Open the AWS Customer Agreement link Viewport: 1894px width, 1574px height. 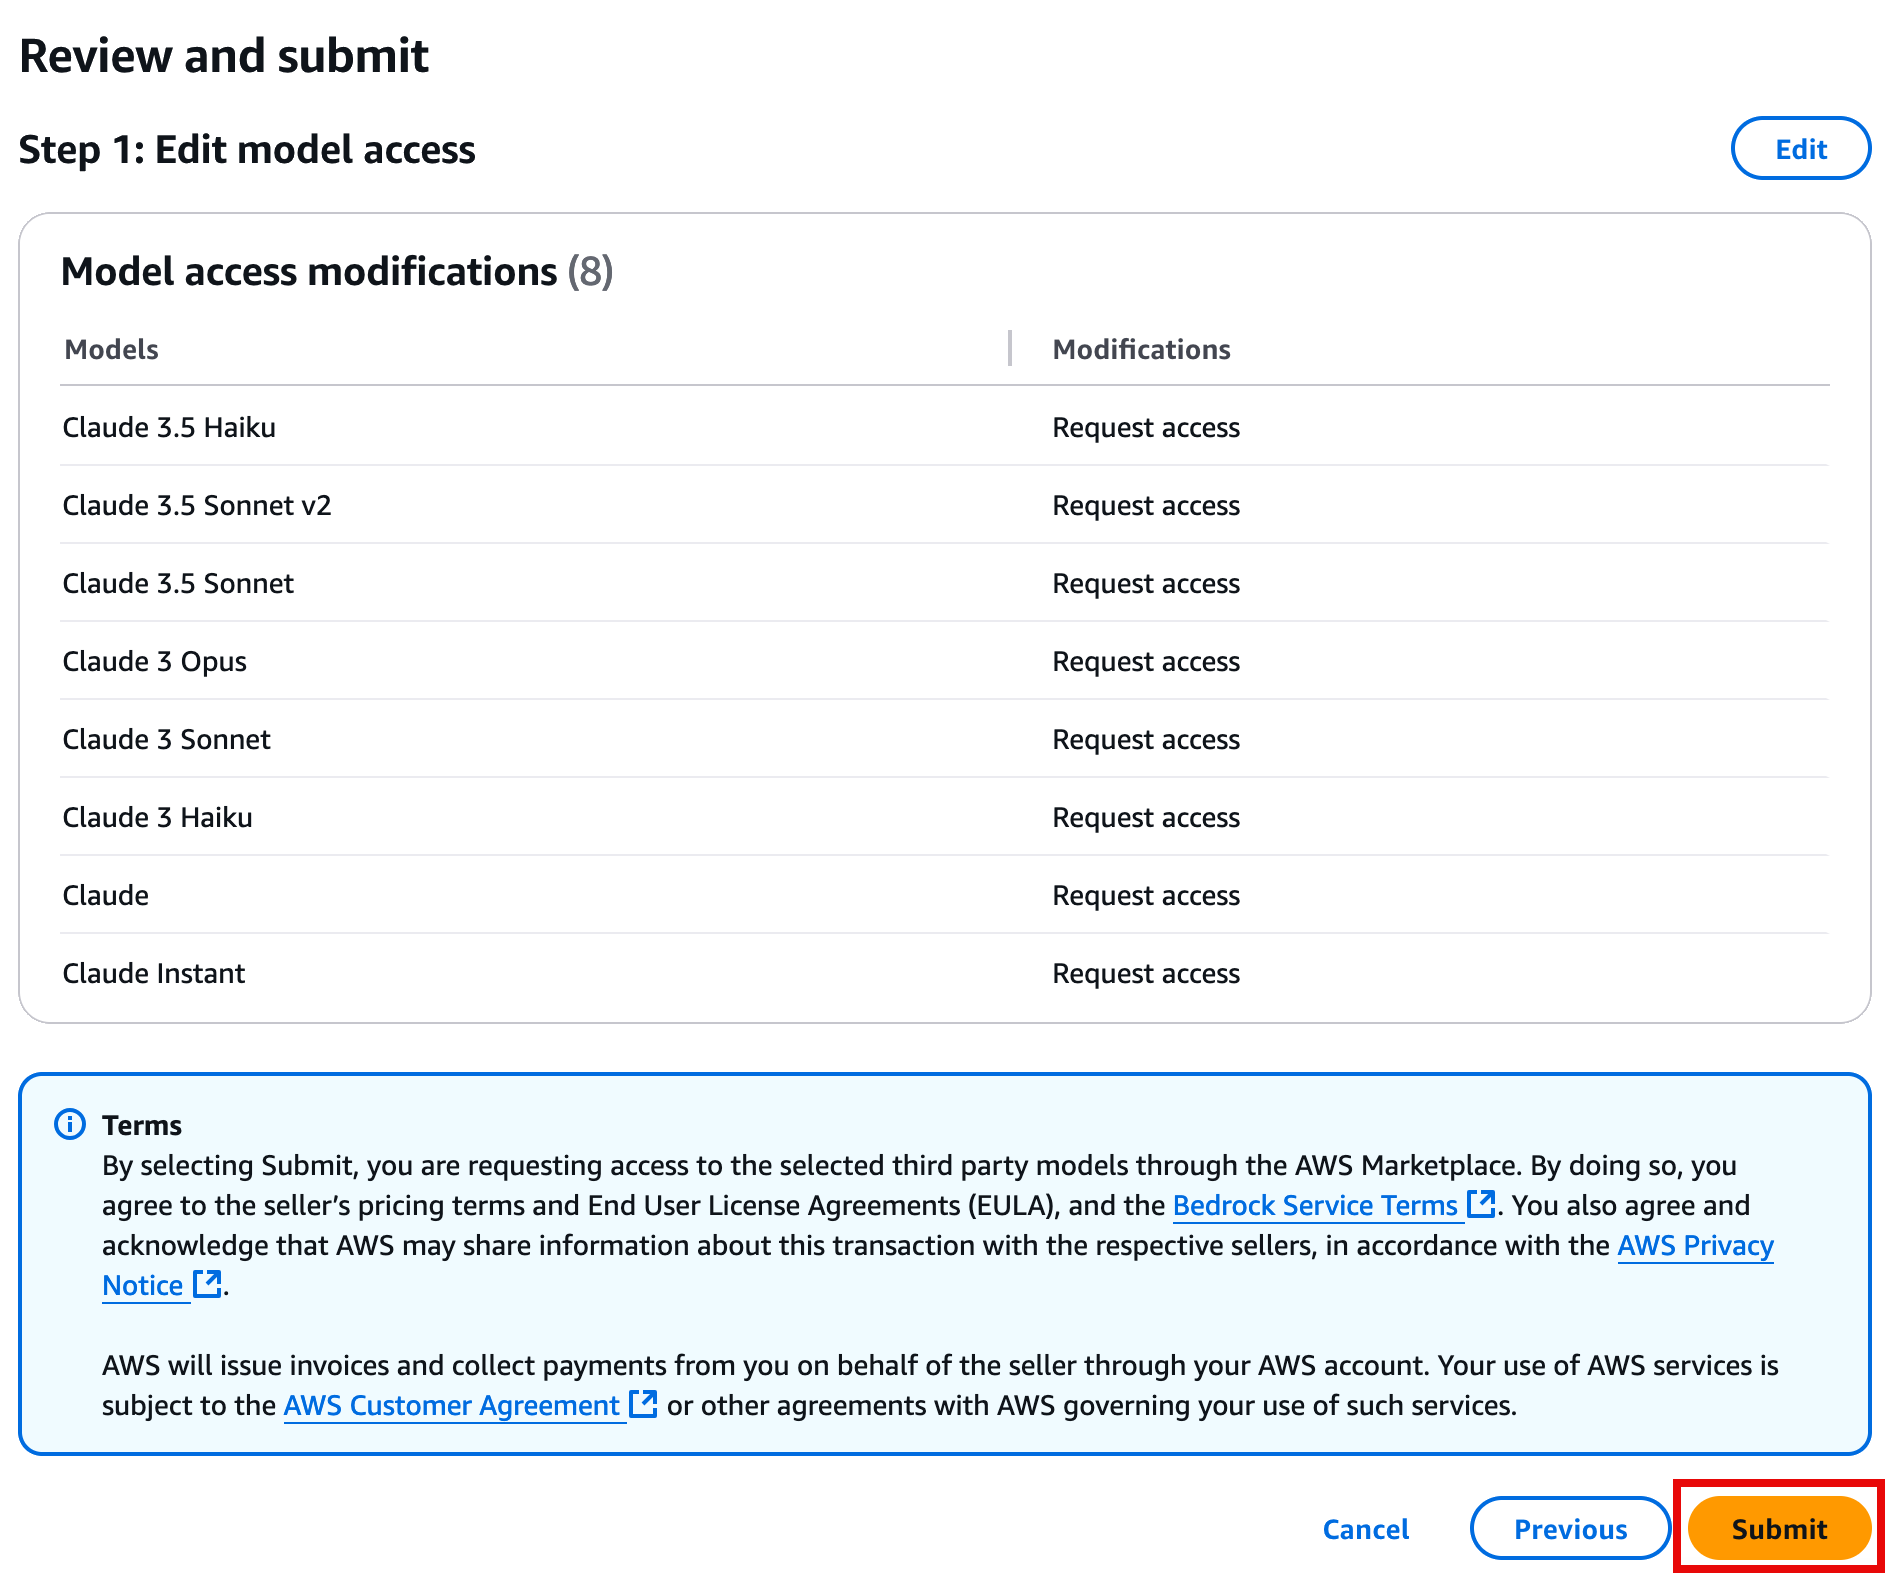[451, 1406]
